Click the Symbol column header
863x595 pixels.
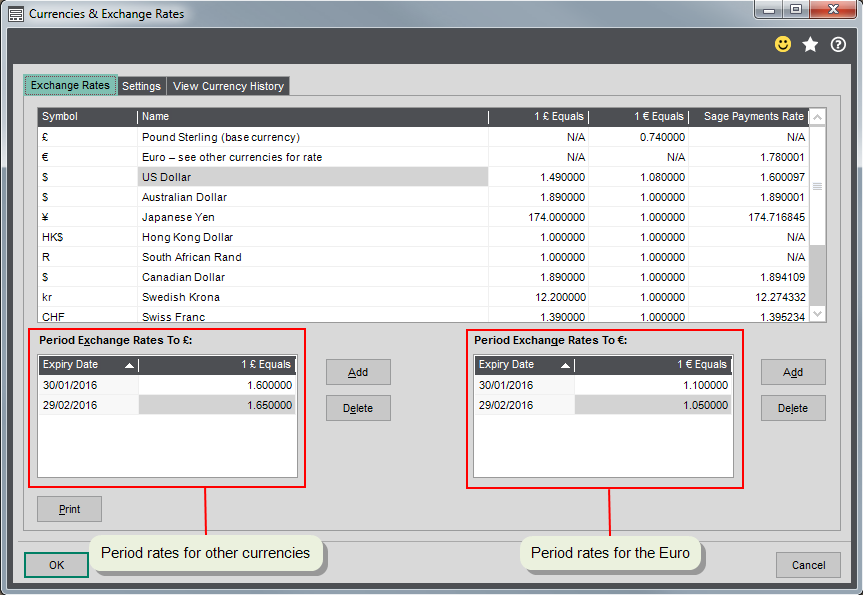click(x=88, y=117)
